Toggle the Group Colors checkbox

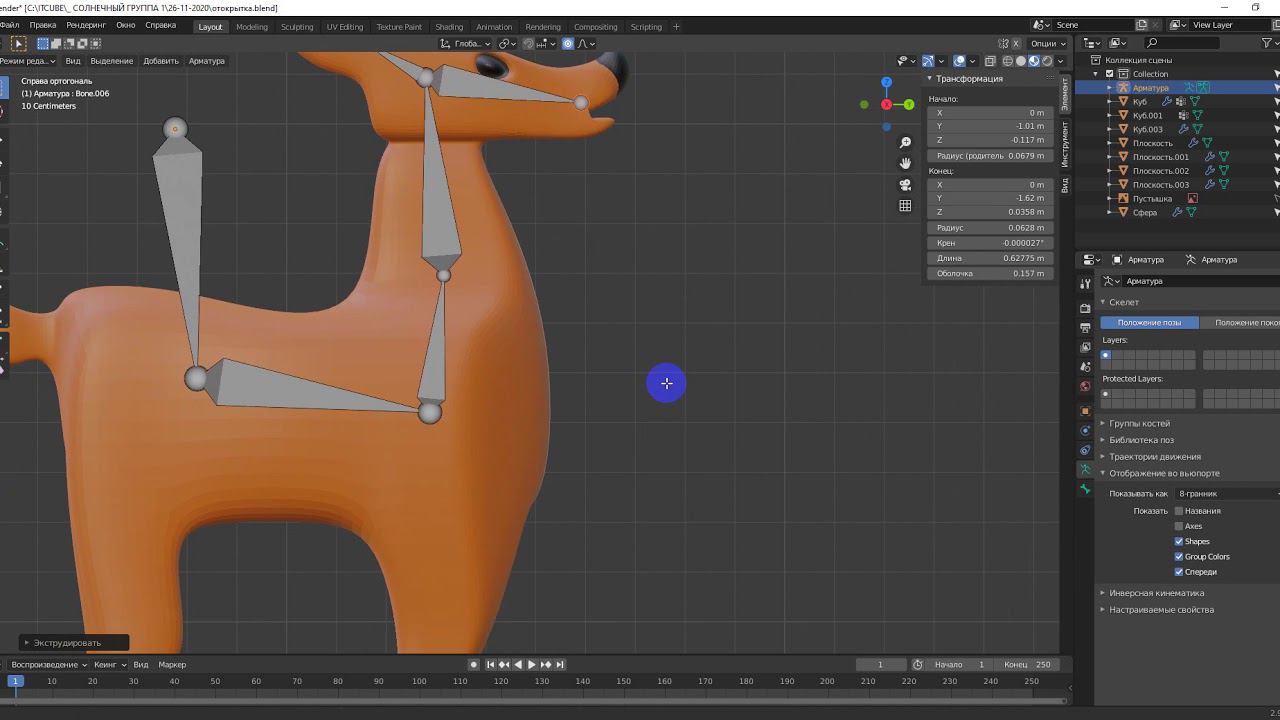coord(1179,557)
